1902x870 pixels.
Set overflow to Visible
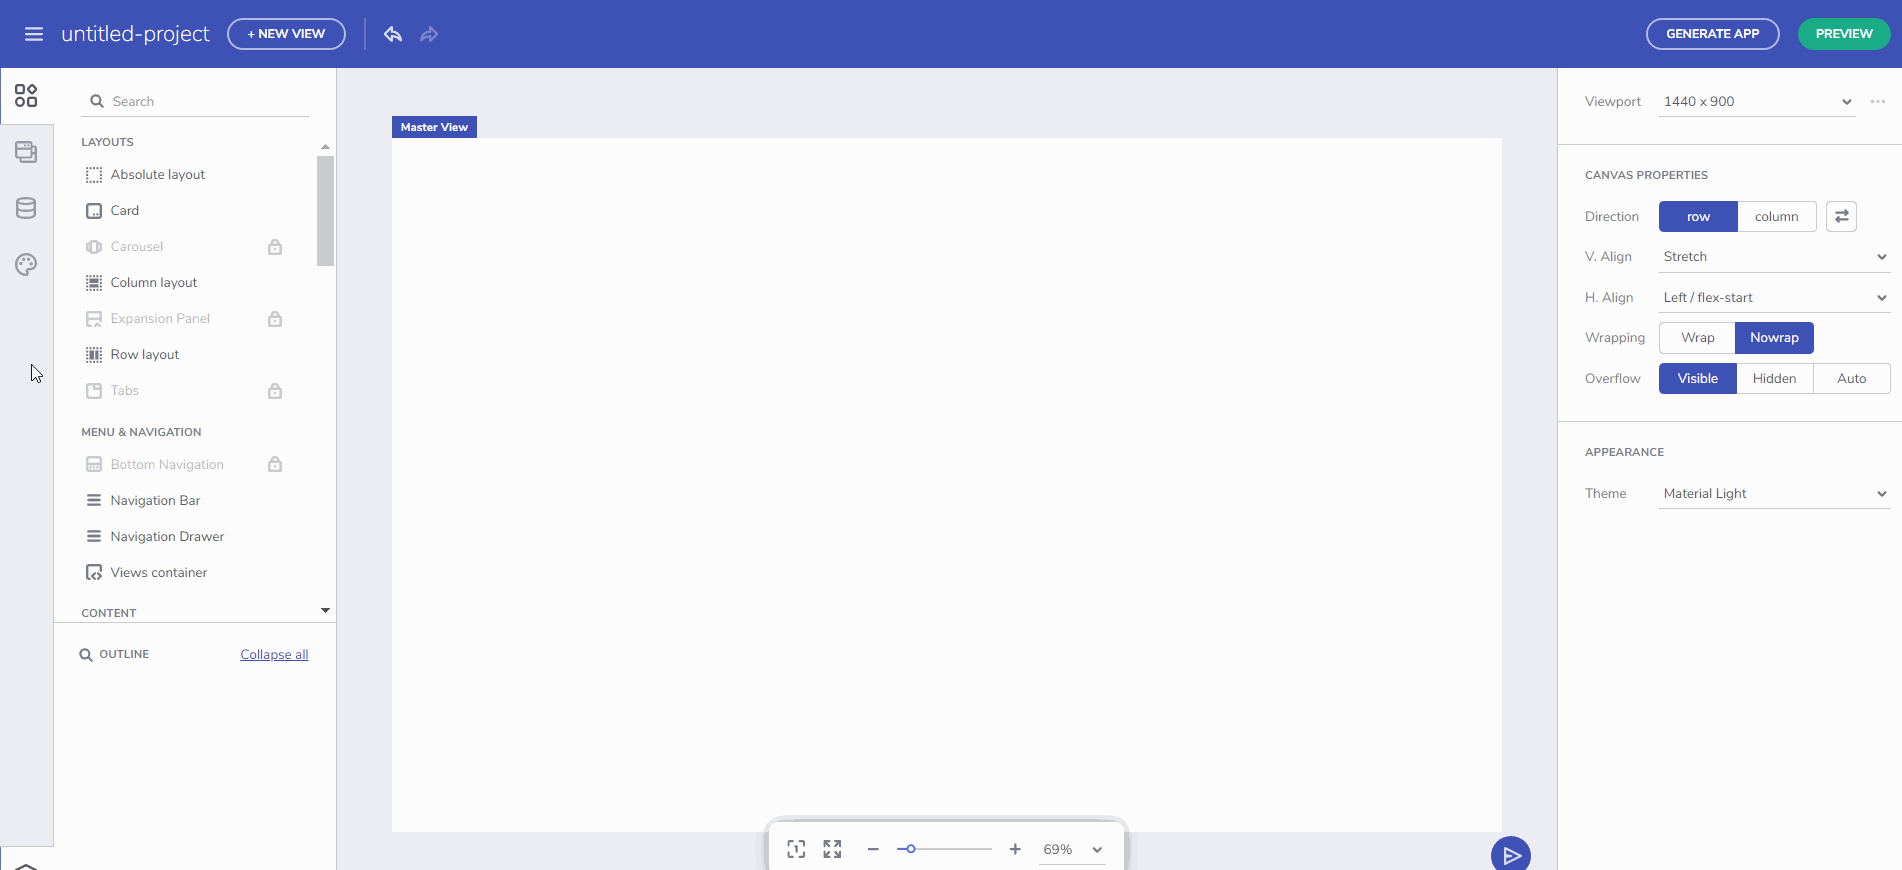pos(1698,378)
